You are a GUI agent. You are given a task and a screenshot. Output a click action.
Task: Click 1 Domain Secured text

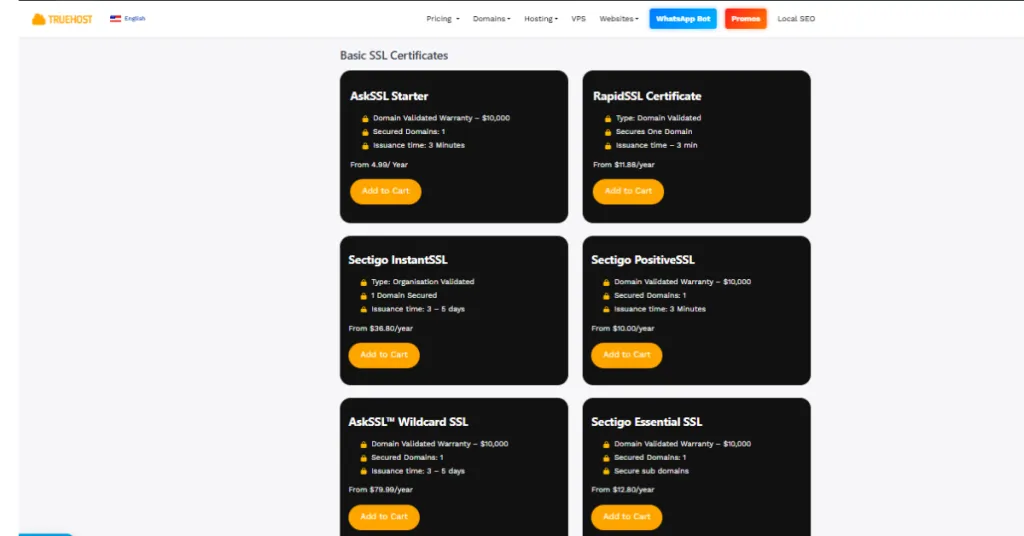tap(404, 295)
